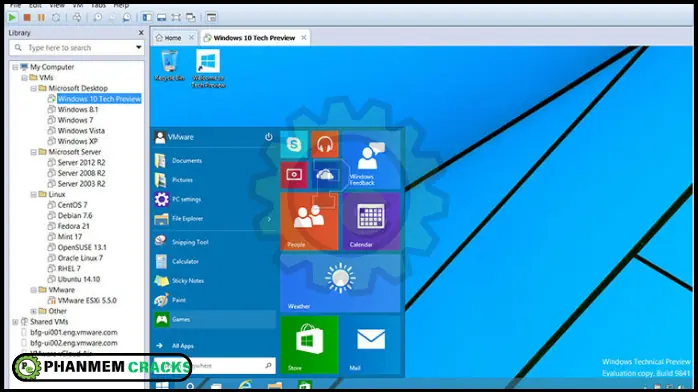
Task: Switch to Unity mode toolbar icon
Action: click(191, 17)
